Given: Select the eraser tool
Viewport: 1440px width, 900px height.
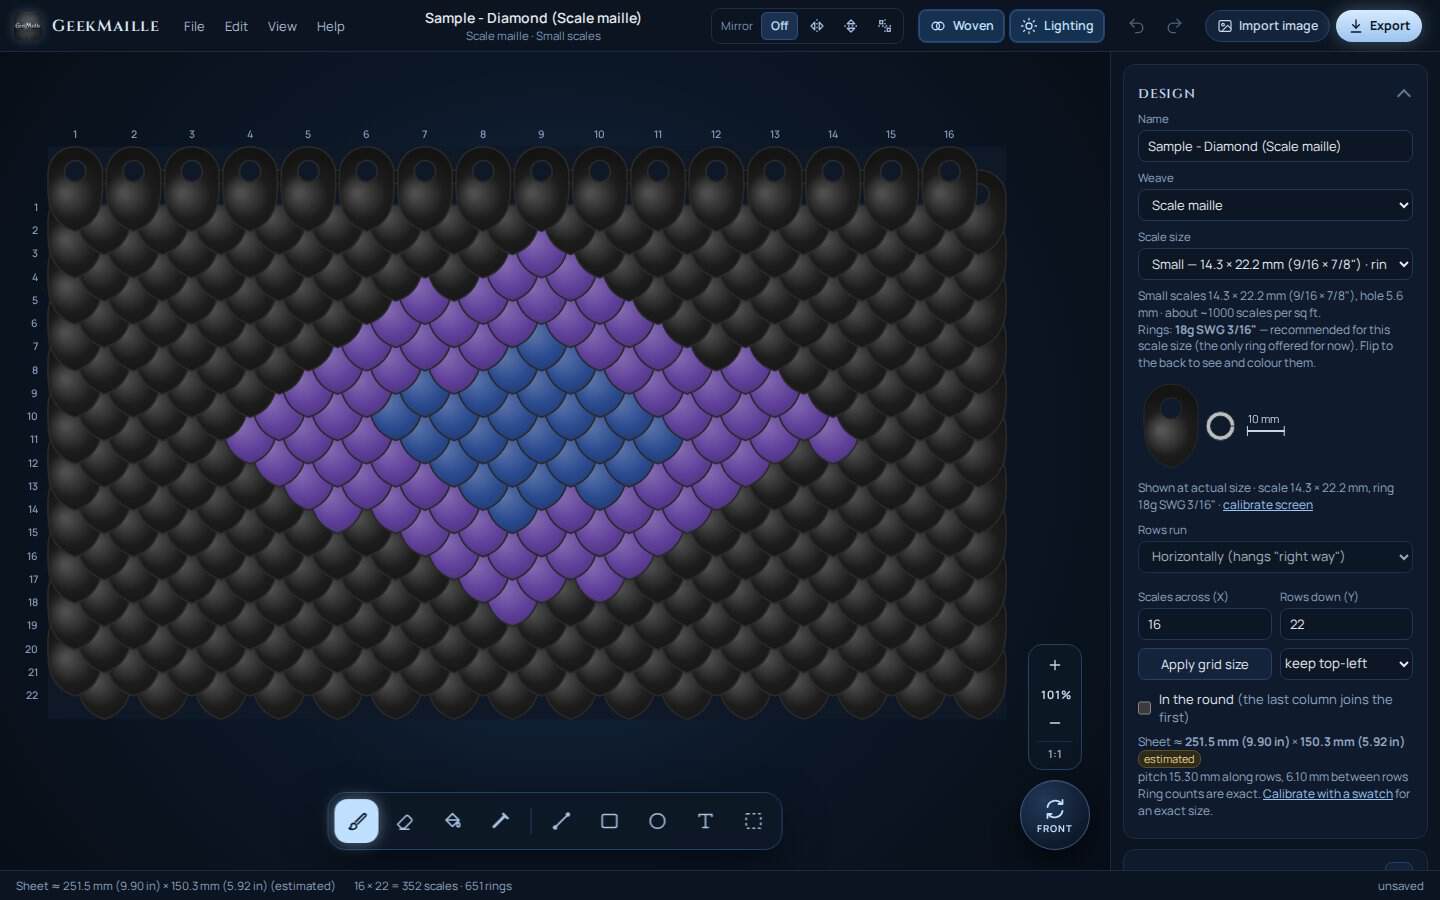Looking at the screenshot, I should [405, 821].
